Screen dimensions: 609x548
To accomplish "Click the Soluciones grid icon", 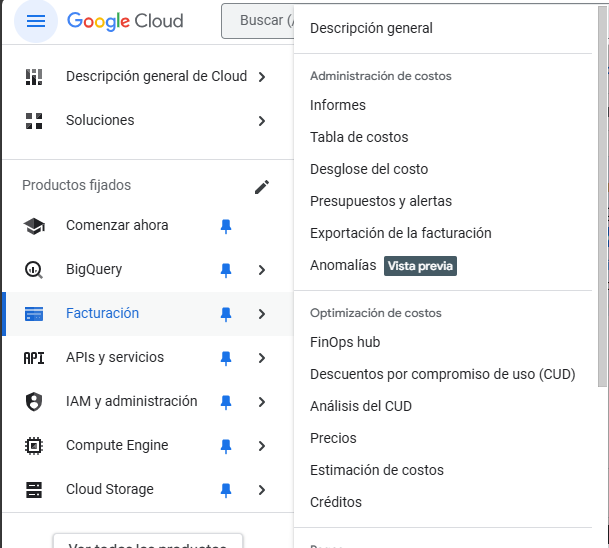I will point(34,121).
